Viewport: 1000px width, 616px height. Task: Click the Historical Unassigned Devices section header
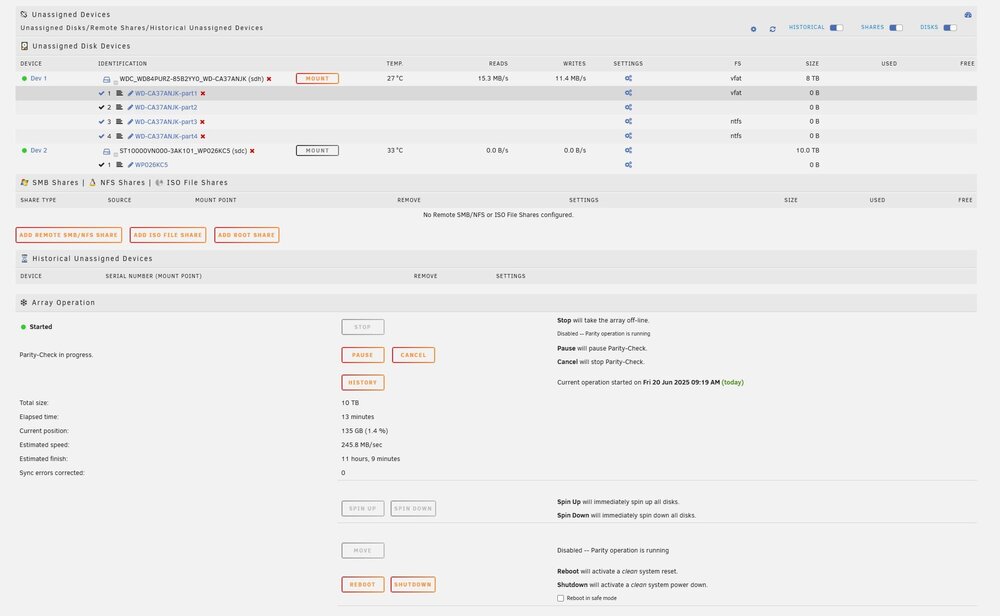pyautogui.click(x=92, y=258)
